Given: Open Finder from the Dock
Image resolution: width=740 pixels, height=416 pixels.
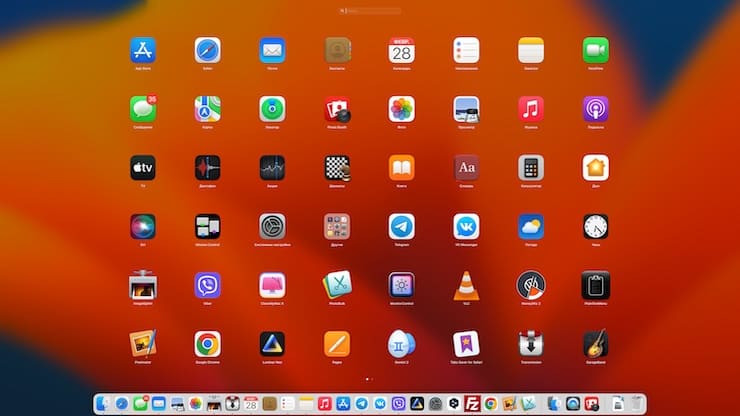Looking at the screenshot, I should point(103,404).
